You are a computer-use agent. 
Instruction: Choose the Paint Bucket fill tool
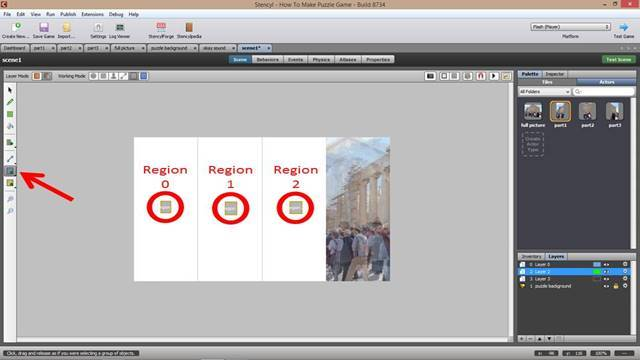pyautogui.click(x=10, y=126)
